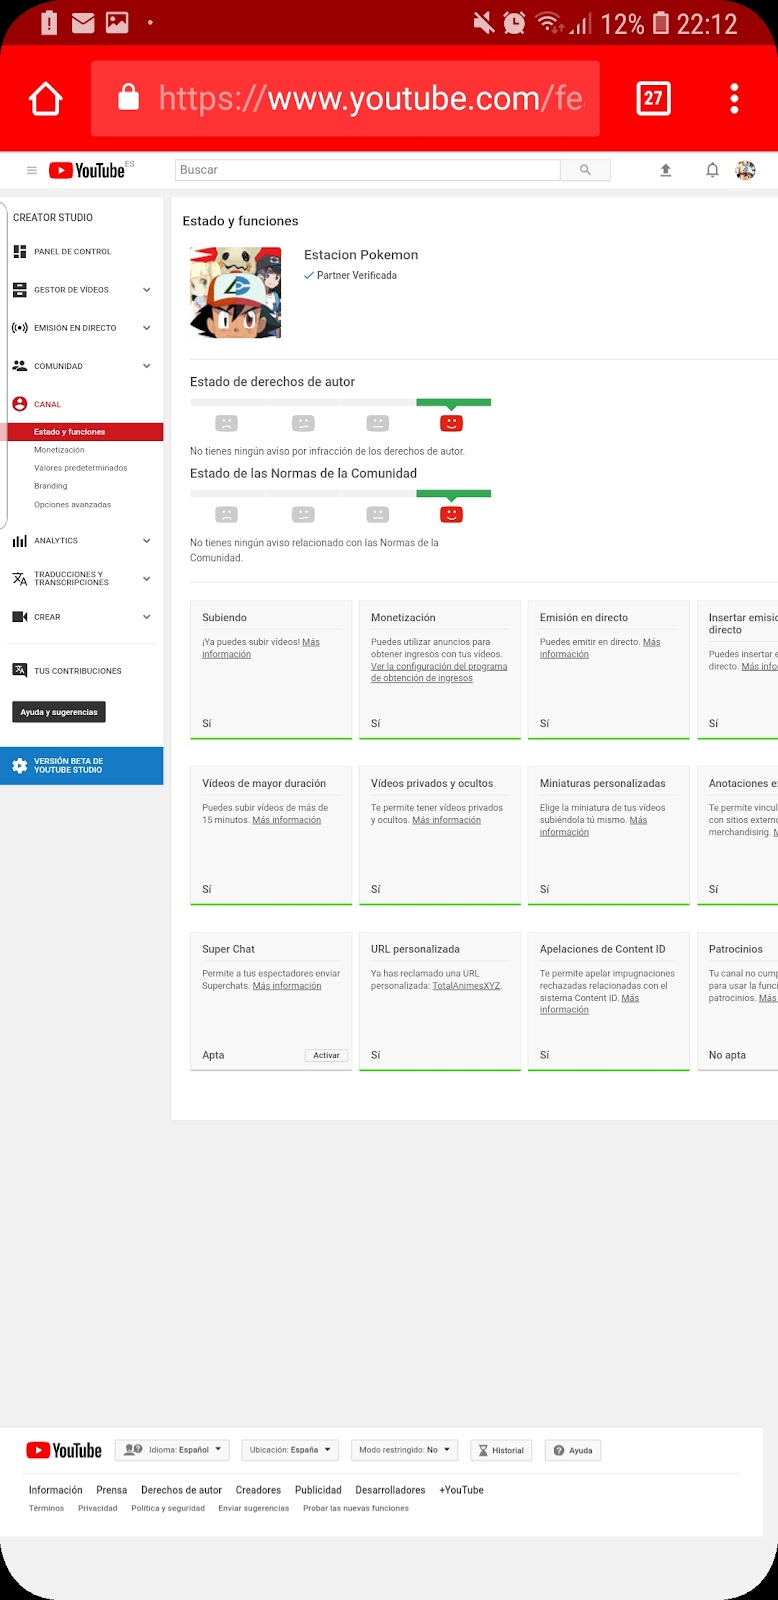This screenshot has width=778, height=1600.
Task: Expand the Crear chevron
Action: [x=147, y=617]
